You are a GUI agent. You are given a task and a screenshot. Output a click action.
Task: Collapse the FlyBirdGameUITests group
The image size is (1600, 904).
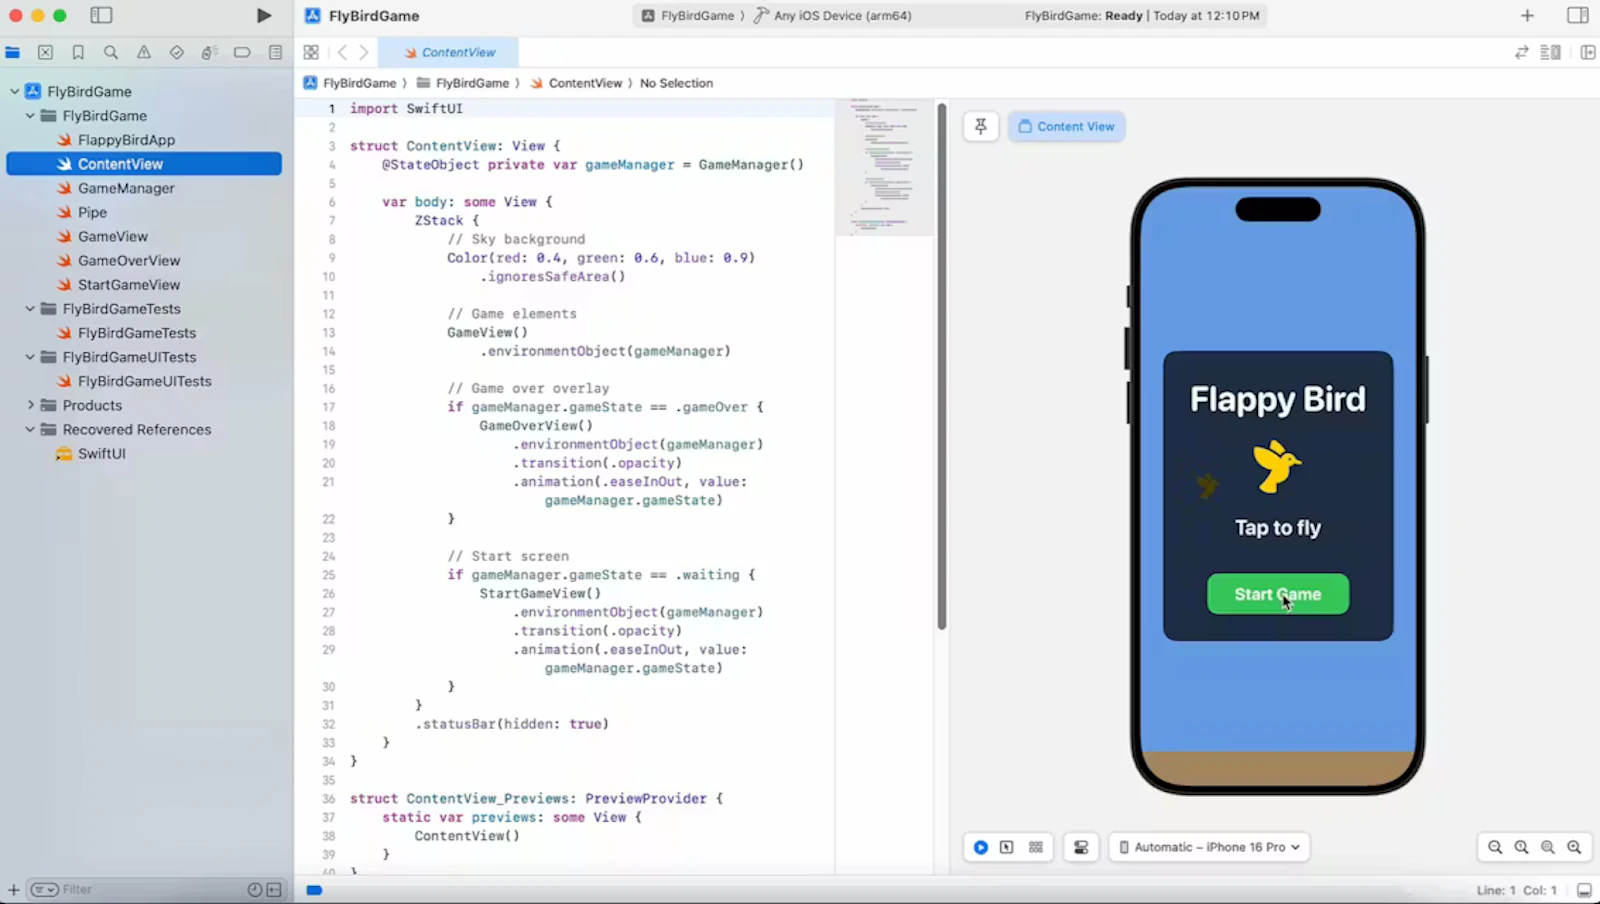(30, 356)
